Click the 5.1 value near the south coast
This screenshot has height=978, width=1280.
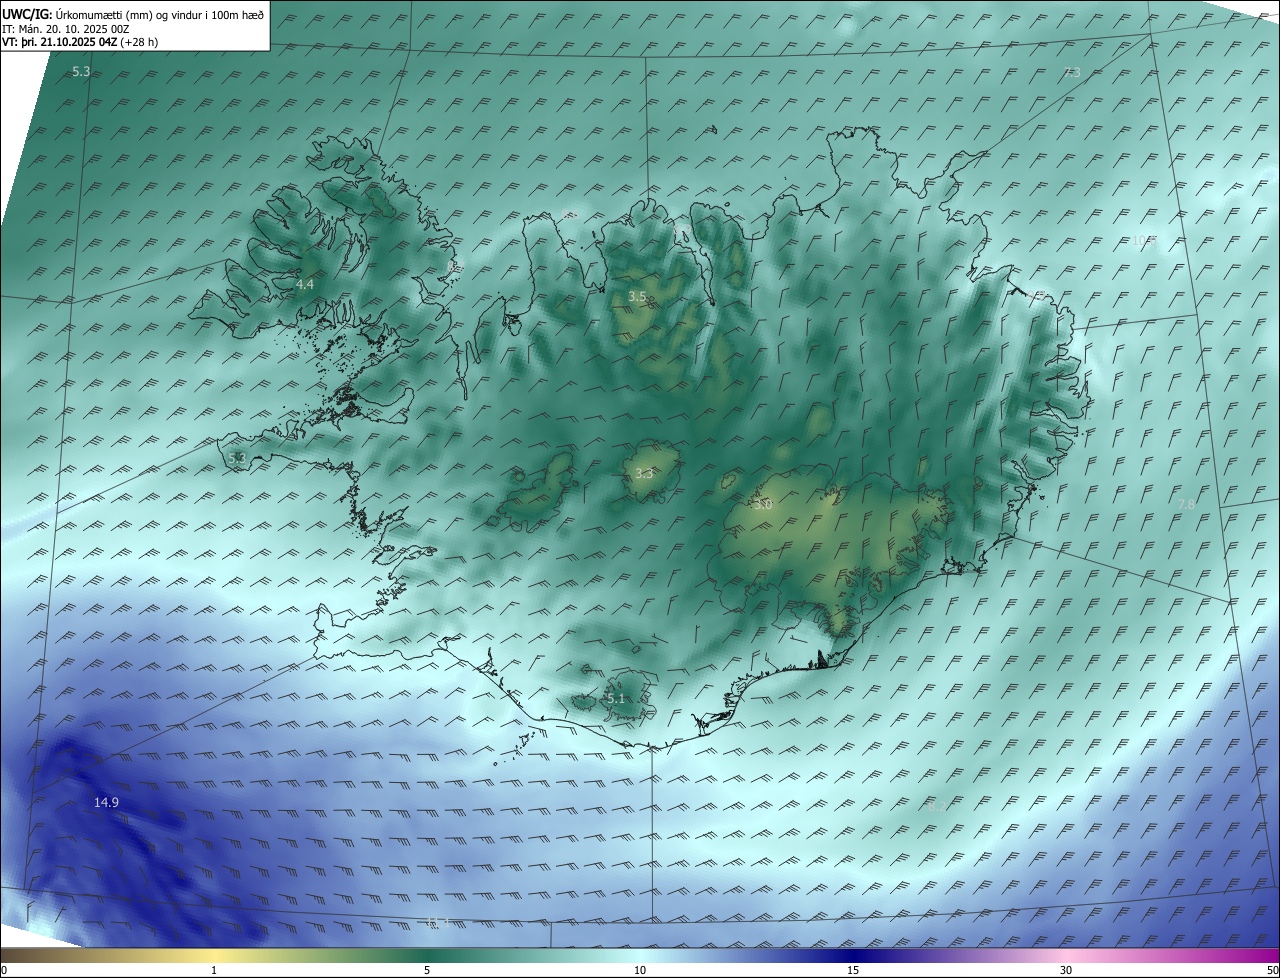click(x=615, y=698)
